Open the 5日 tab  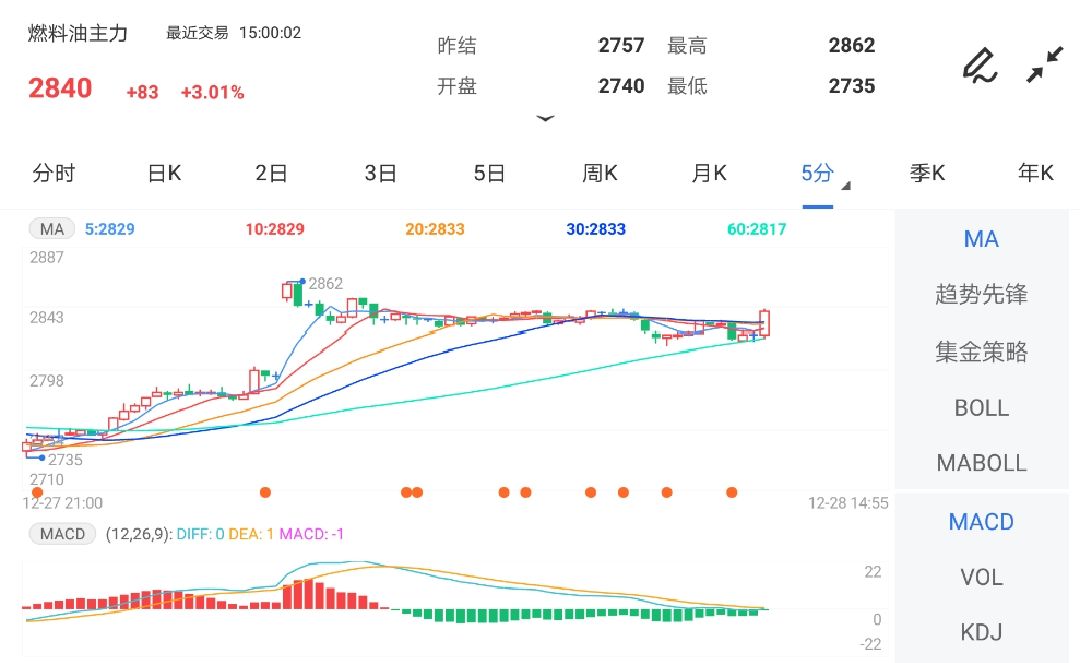pyautogui.click(x=489, y=173)
